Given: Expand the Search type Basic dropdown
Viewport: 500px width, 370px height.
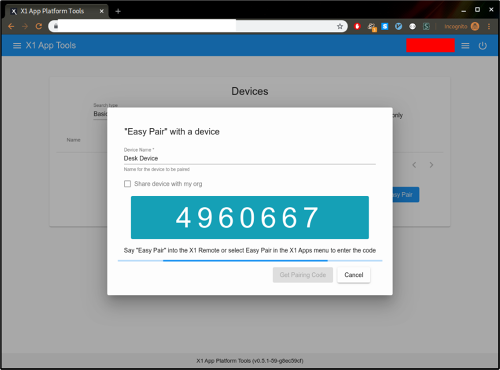Looking at the screenshot, I should (x=100, y=114).
